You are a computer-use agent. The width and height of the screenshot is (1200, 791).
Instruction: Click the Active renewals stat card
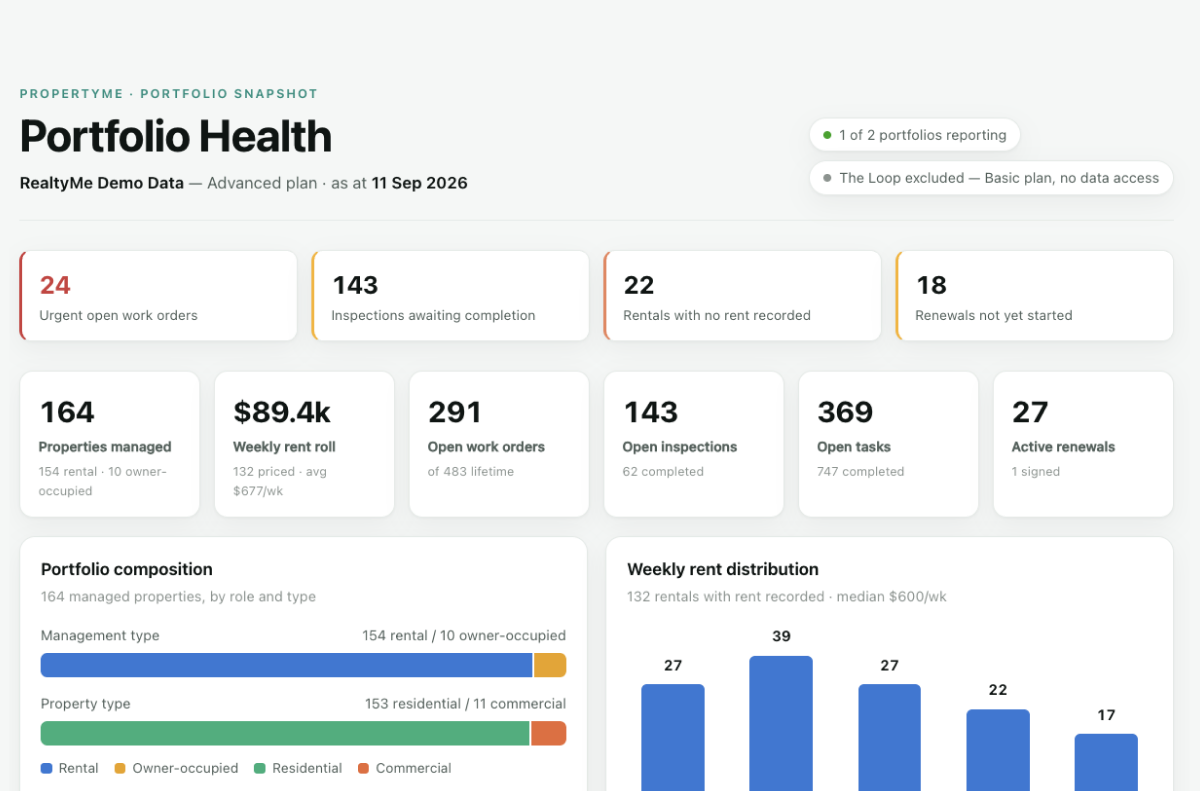(x=1083, y=444)
